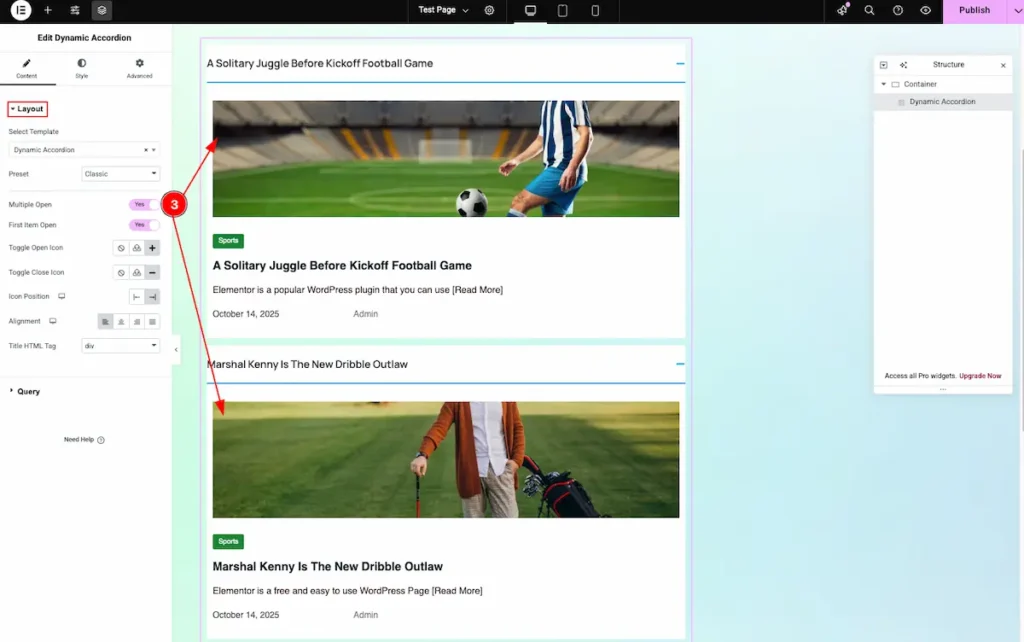Screen dimensions: 1024x642
Task: Open the Preset dropdown
Action: (x=120, y=174)
